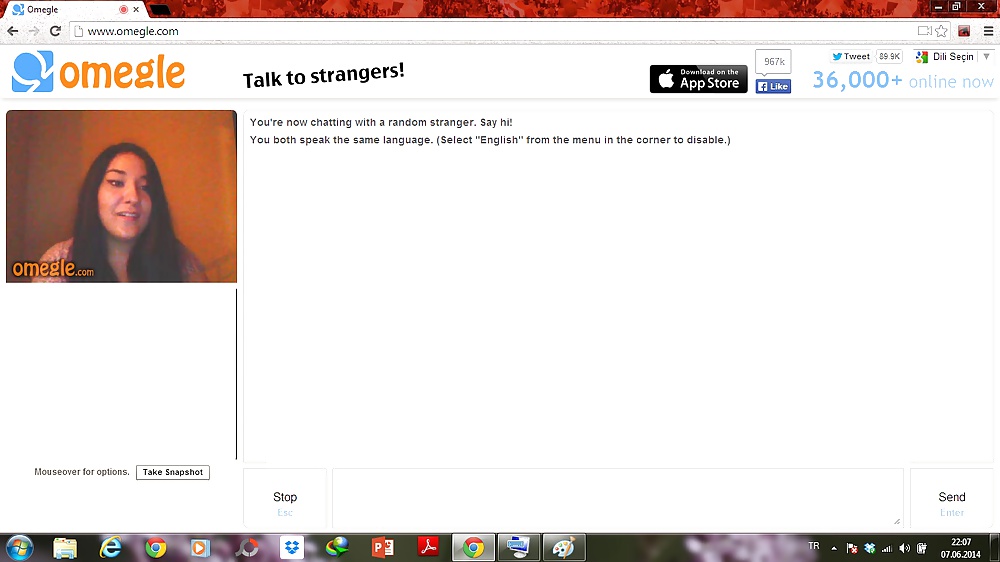Launch Internet Explorer from the taskbar
Image resolution: width=1000 pixels, height=562 pixels.
point(110,548)
